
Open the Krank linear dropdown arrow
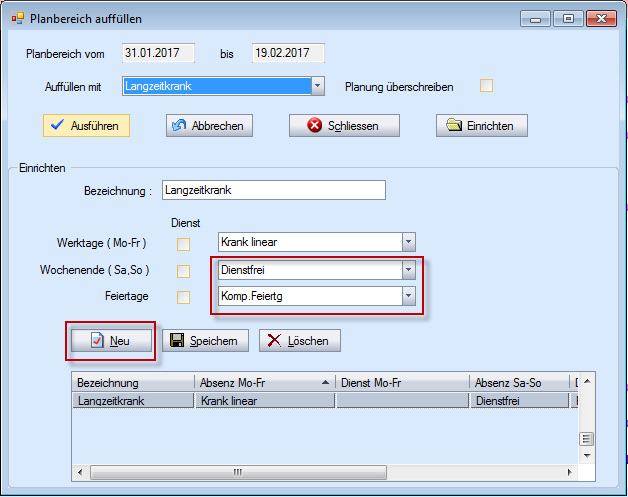coord(409,242)
